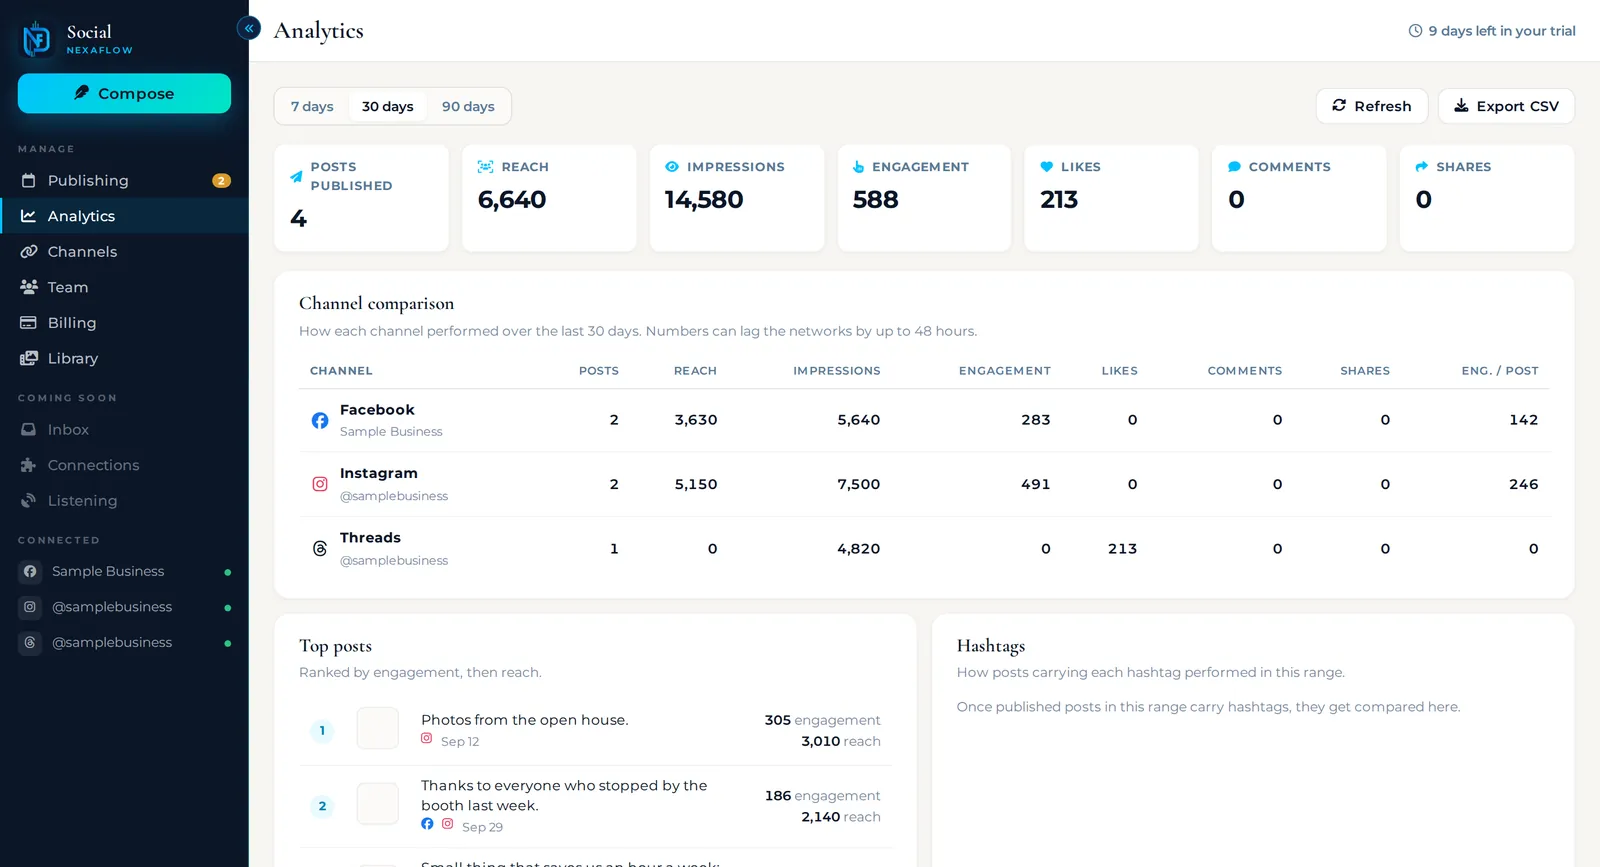
Task: Click the Shares arrow icon
Action: click(1421, 167)
